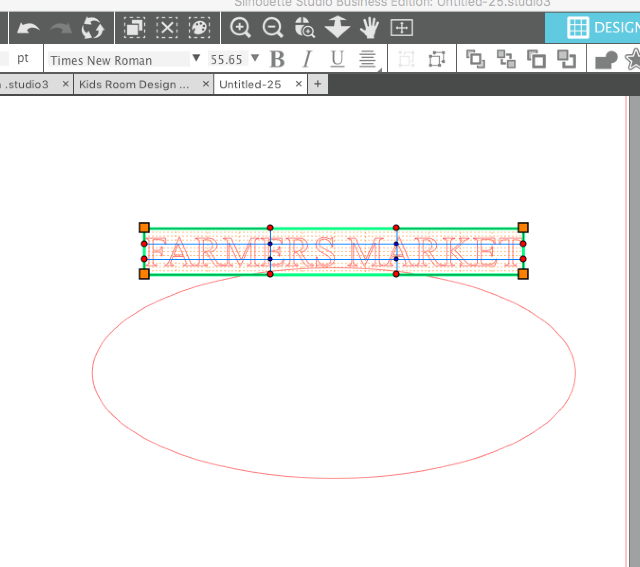Click the greyed-out Group icon

tap(406, 60)
